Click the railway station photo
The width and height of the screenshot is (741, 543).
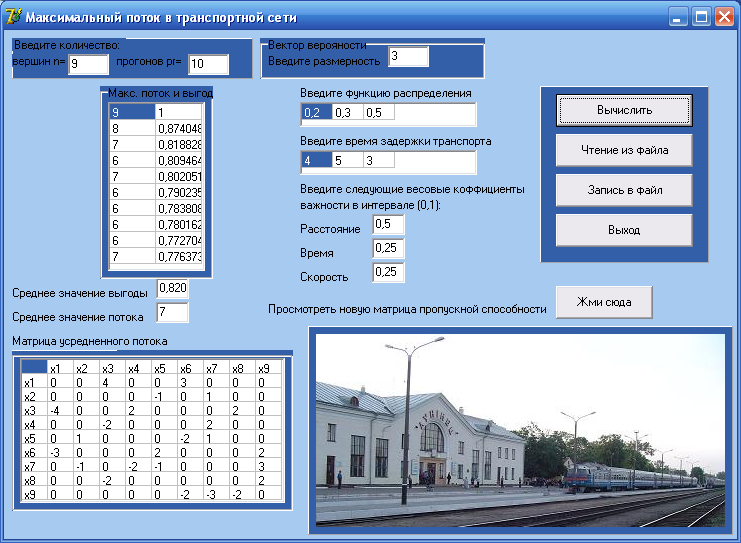(519, 428)
